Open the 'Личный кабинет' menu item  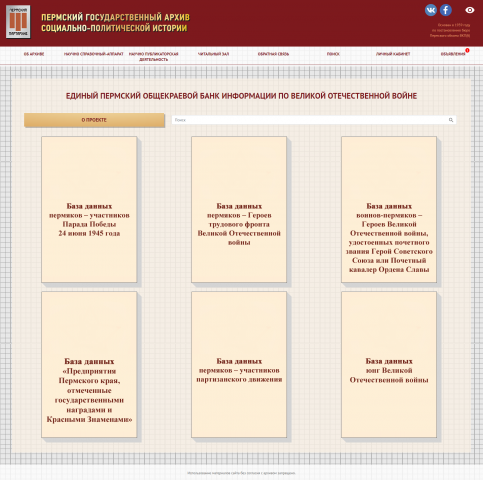393,54
